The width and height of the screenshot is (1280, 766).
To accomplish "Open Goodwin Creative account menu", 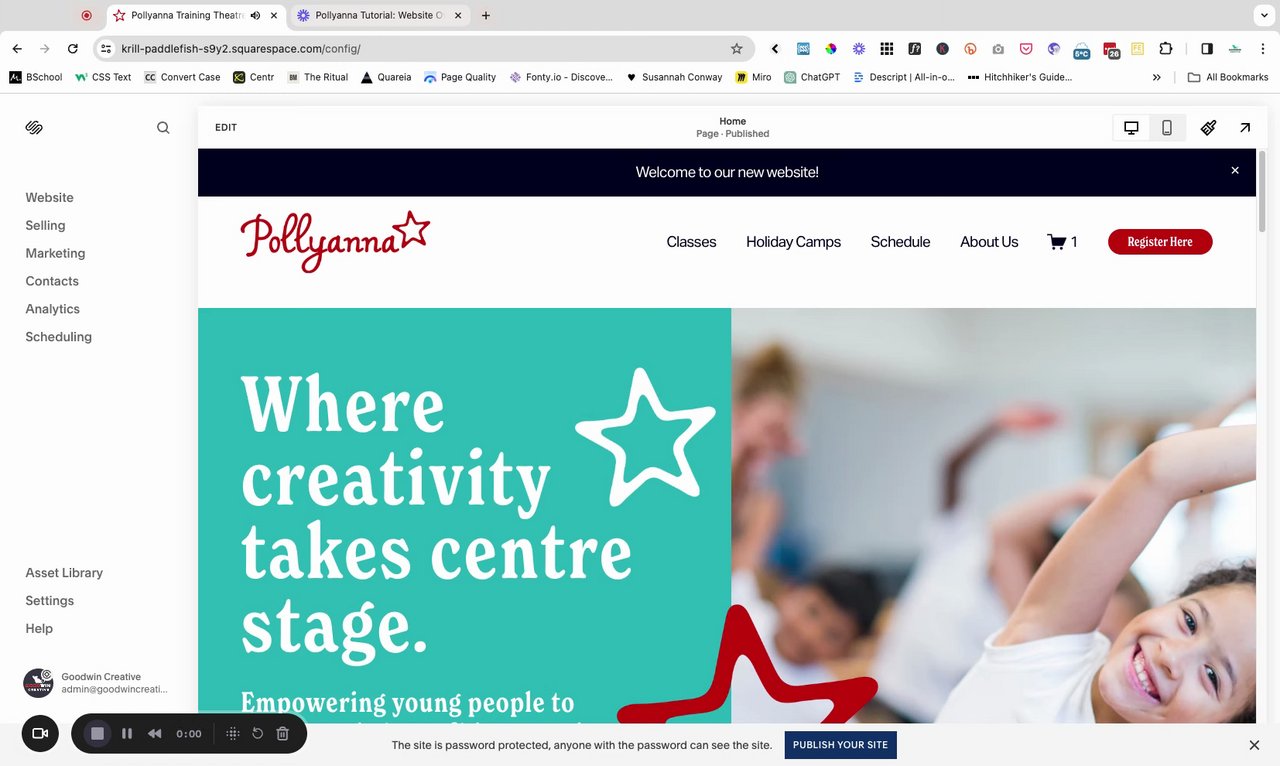I will [97, 683].
